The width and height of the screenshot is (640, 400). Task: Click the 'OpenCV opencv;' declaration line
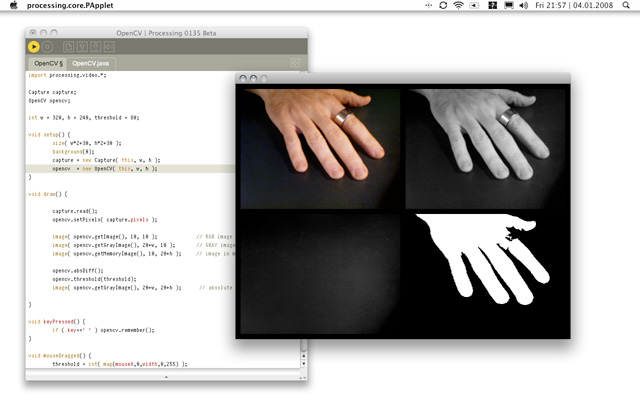49,100
